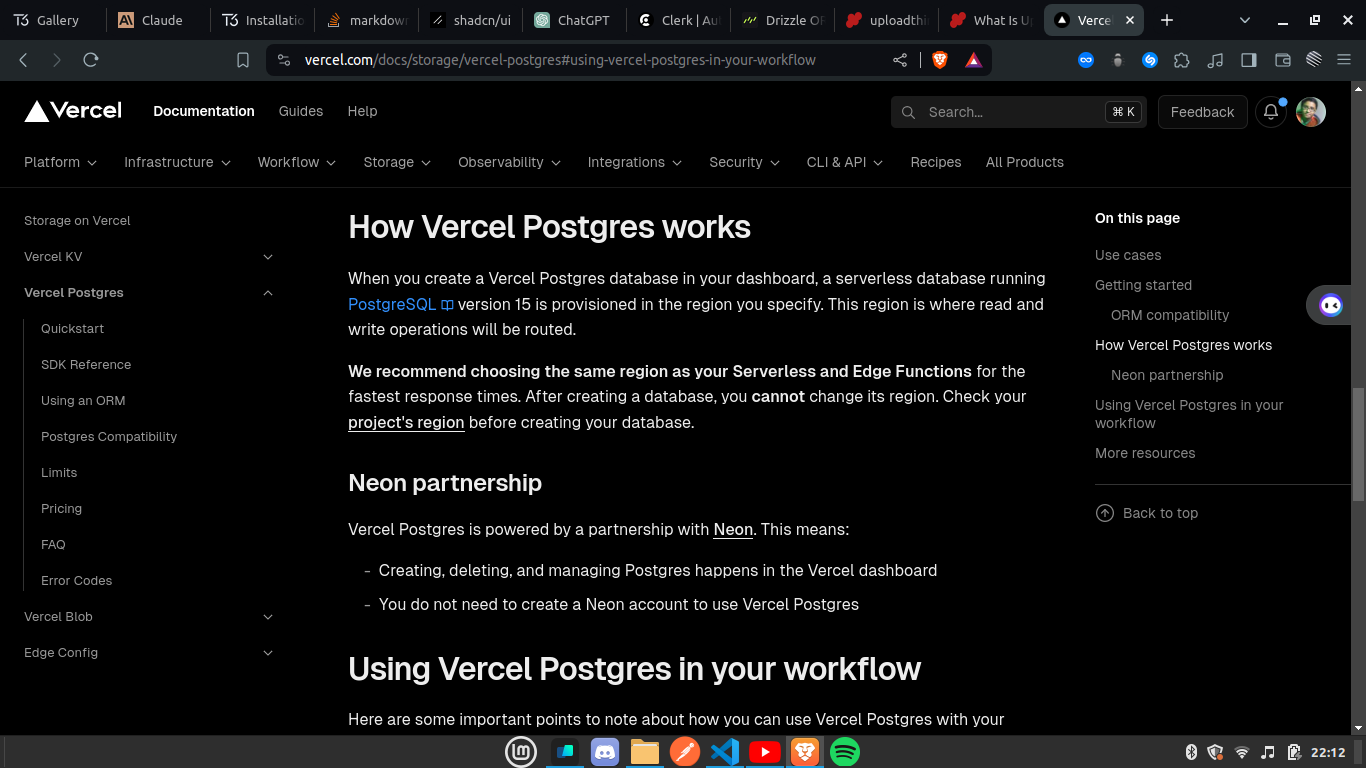Open the Brave Wallet icon
The image size is (1366, 768).
tap(1282, 60)
